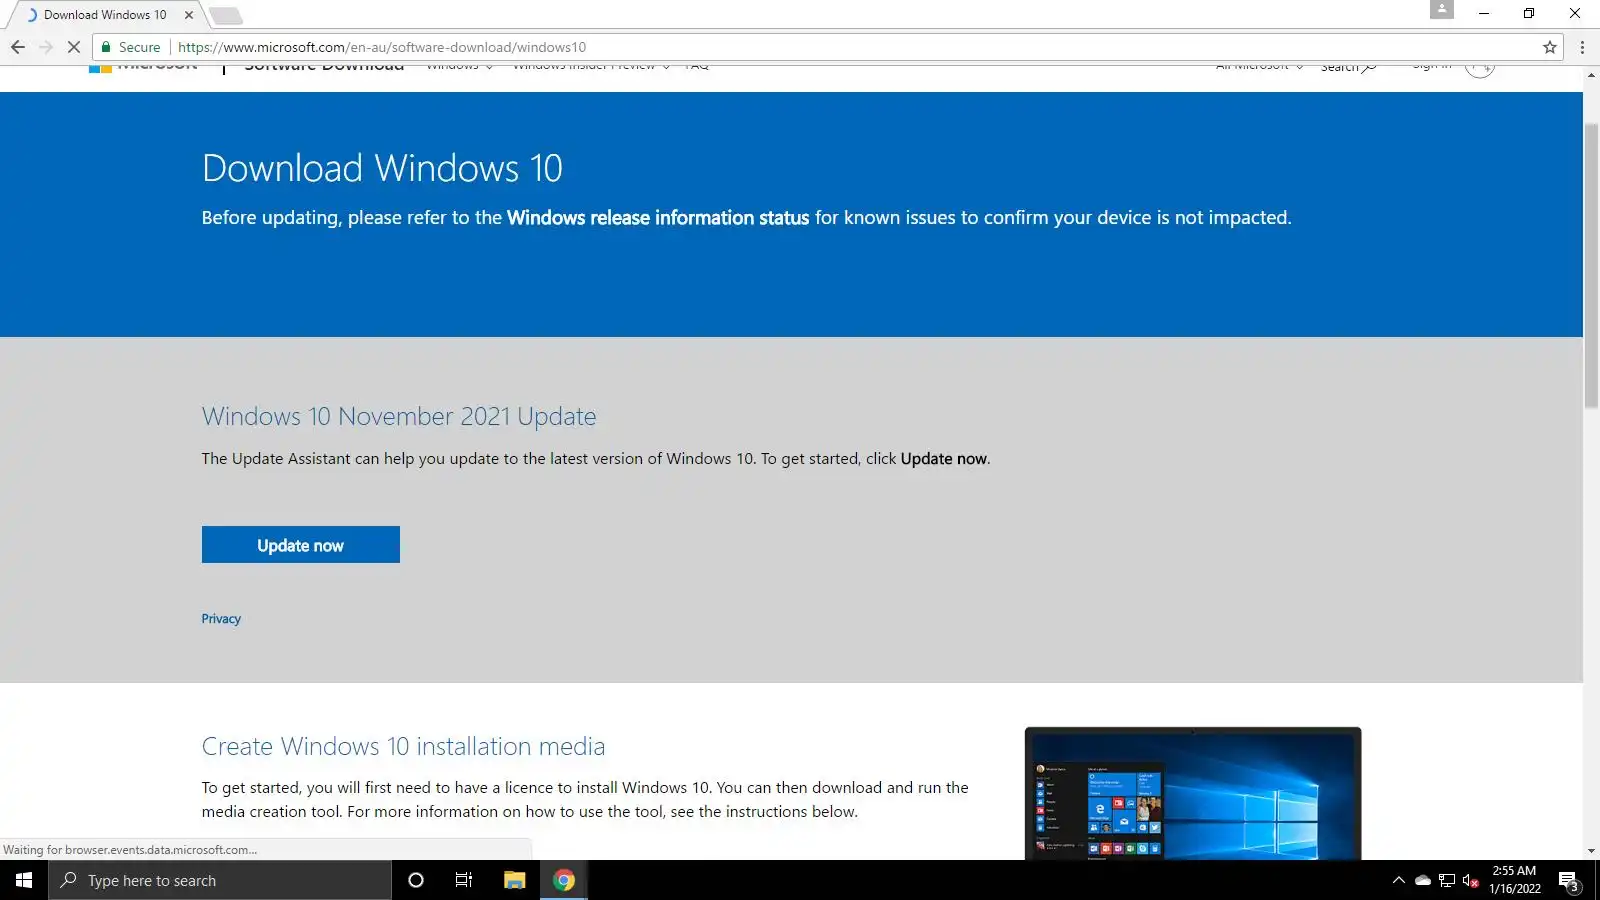Select the Download Windows 10 tab
Screen dimensions: 1600x900
tap(105, 15)
